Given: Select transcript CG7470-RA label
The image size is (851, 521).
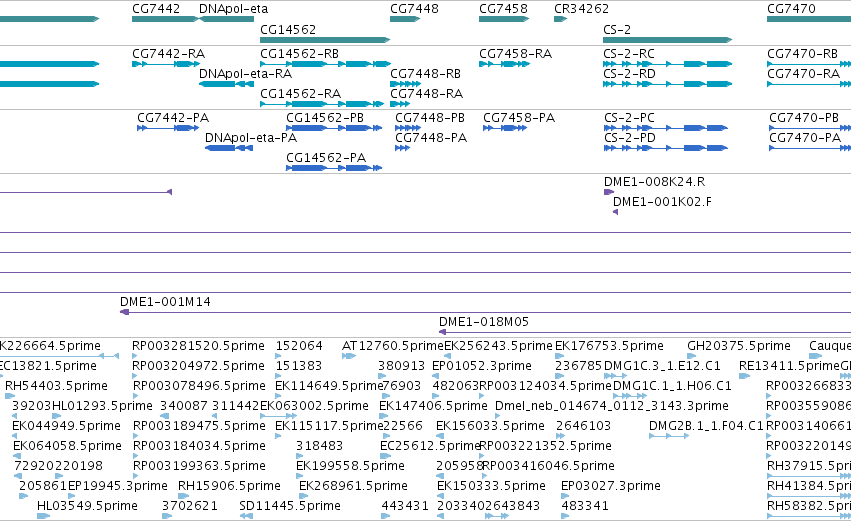Looking at the screenshot, I should pyautogui.click(x=803, y=74).
